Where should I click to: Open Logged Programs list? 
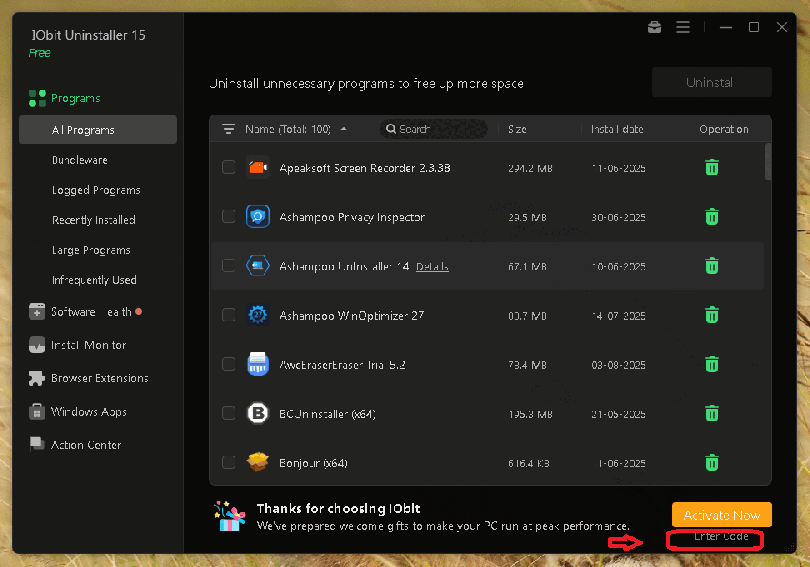96,190
